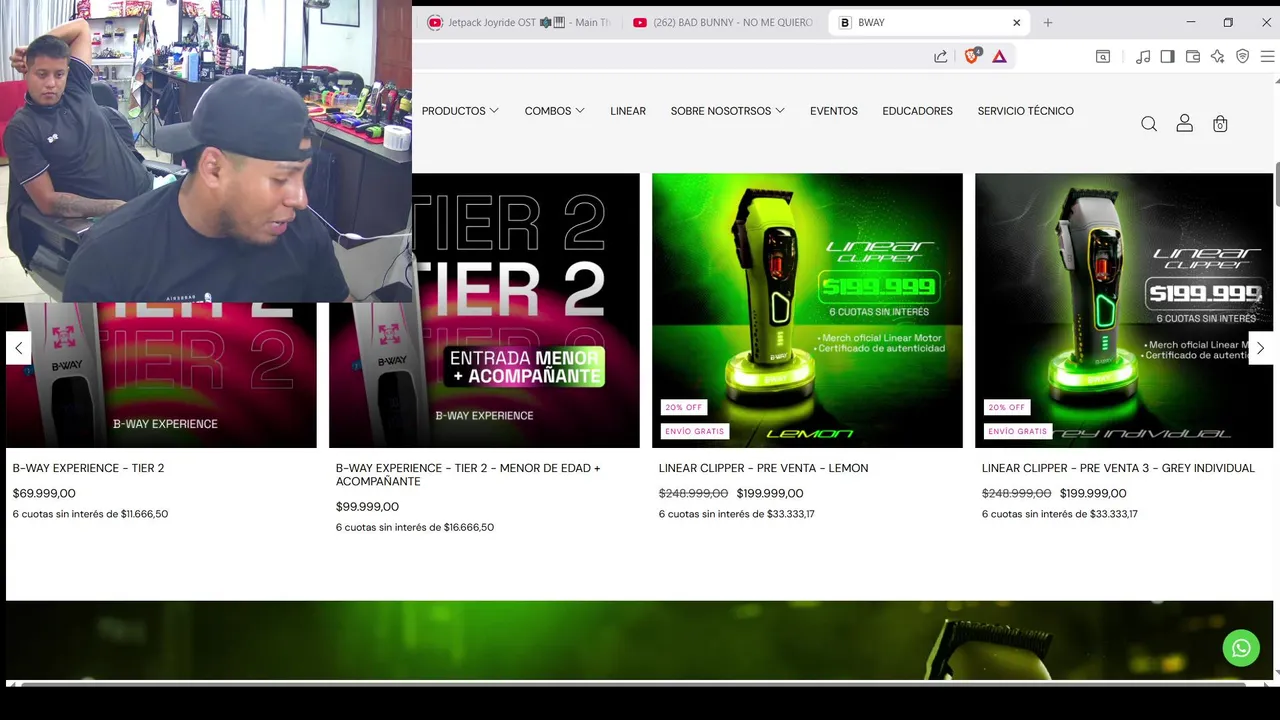The height and width of the screenshot is (720, 1280).
Task: Click the $99.999,00 price text
Action: pos(367,507)
